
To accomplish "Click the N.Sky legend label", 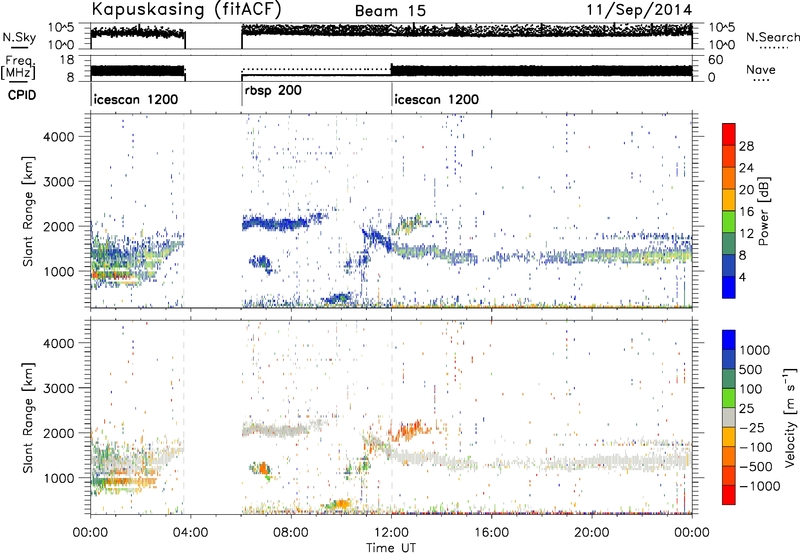I will 19,37.
